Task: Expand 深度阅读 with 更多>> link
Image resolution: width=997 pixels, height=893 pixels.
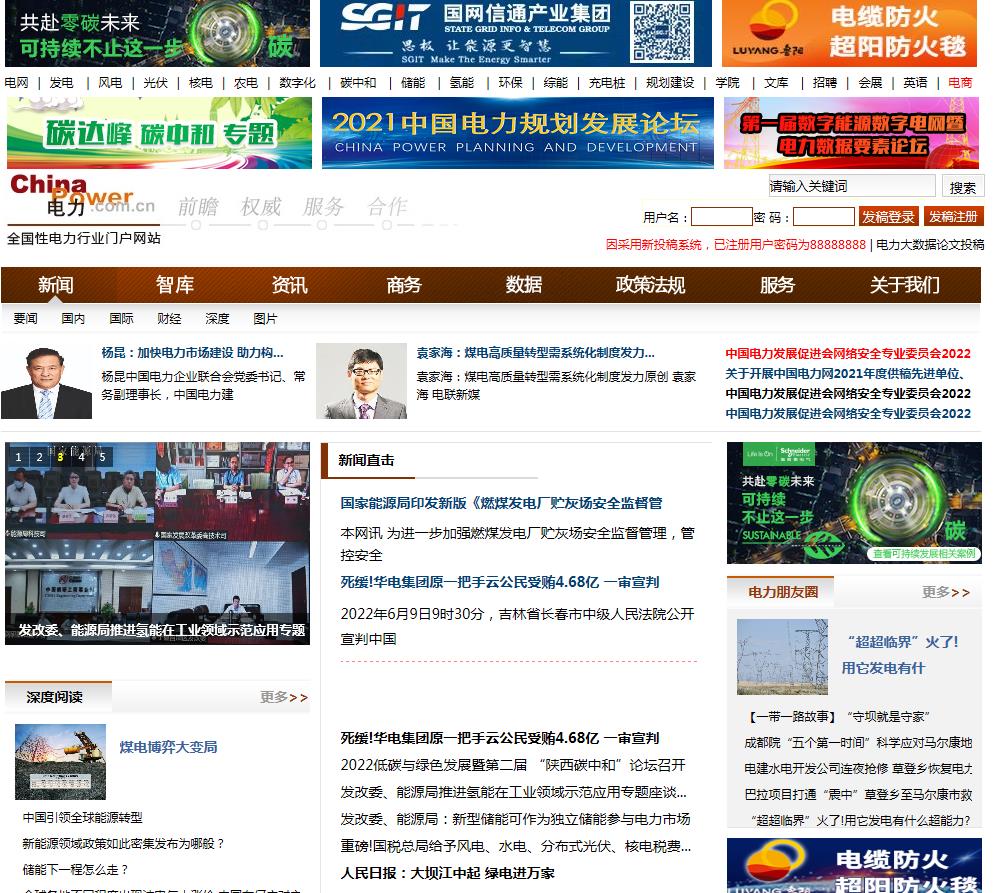Action: [x=284, y=697]
